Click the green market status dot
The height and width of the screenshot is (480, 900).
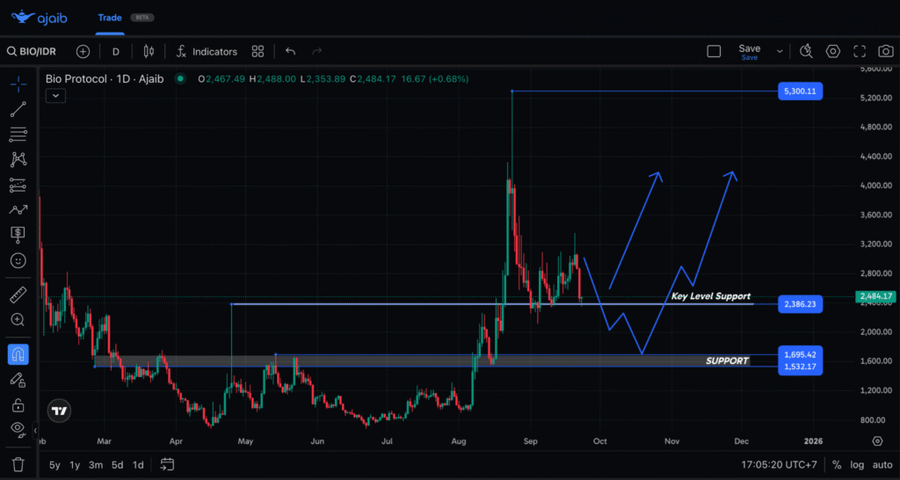[x=181, y=79]
